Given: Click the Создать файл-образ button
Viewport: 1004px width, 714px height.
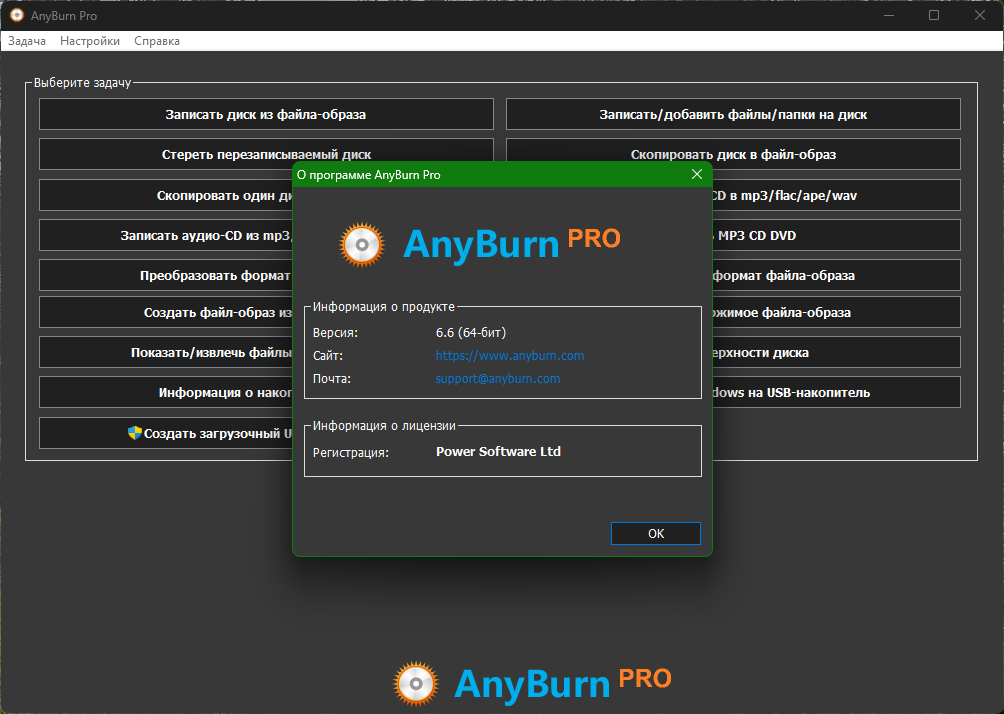Looking at the screenshot, I should (x=166, y=312).
